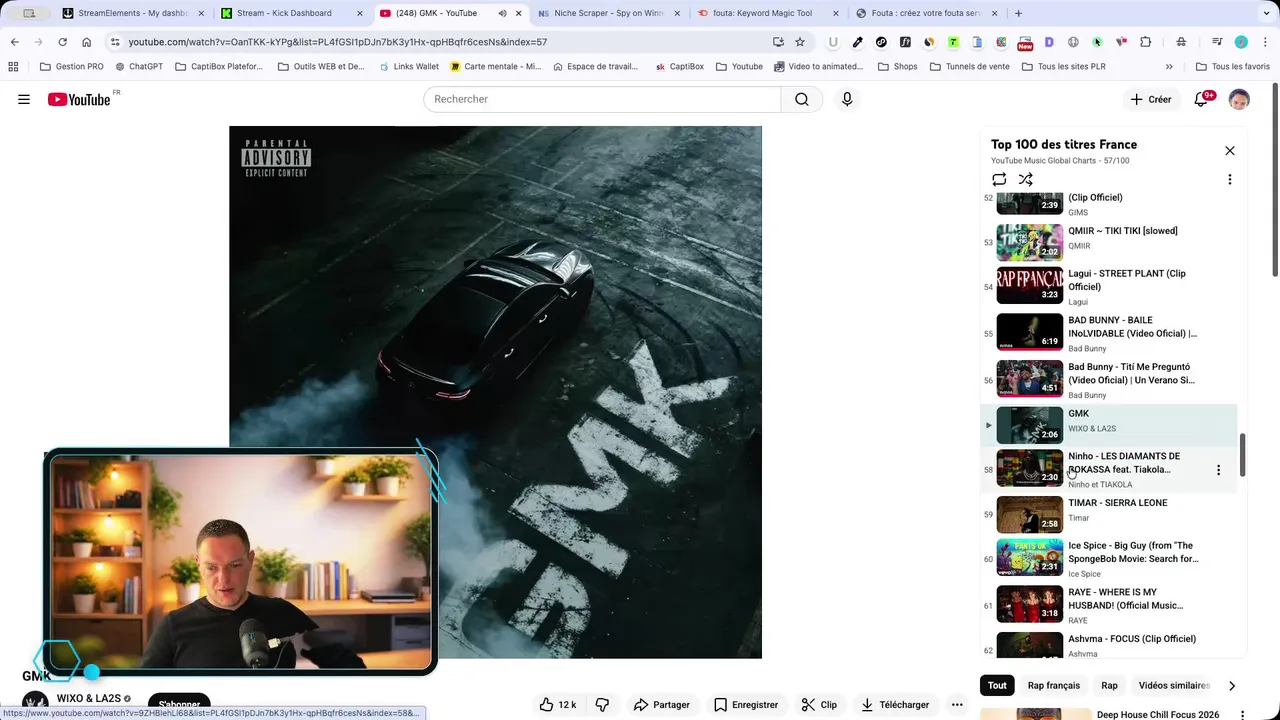Click the playlist panel scrollbar thumb
1280x720 pixels.
(1243, 455)
